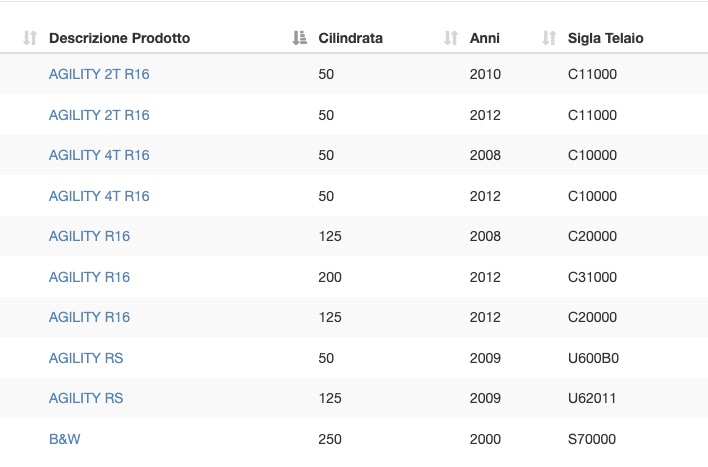Open AGILITY R16 125 from 2008
Screen dimensions: 708x467
tap(89, 236)
